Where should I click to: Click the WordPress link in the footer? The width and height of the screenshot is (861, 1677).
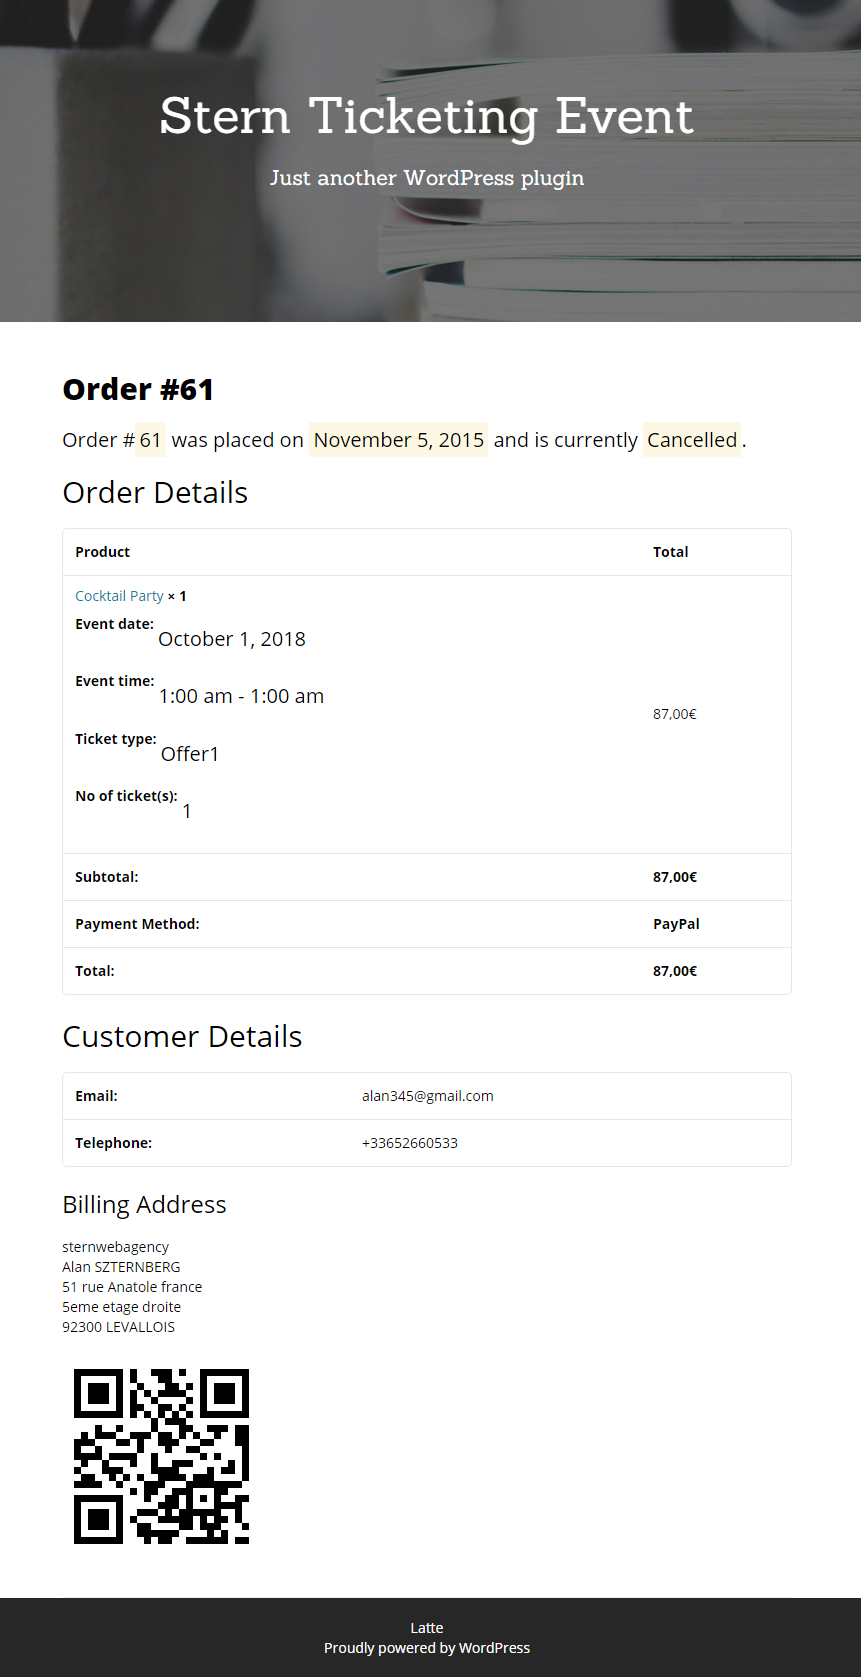pyautogui.click(x=494, y=1648)
